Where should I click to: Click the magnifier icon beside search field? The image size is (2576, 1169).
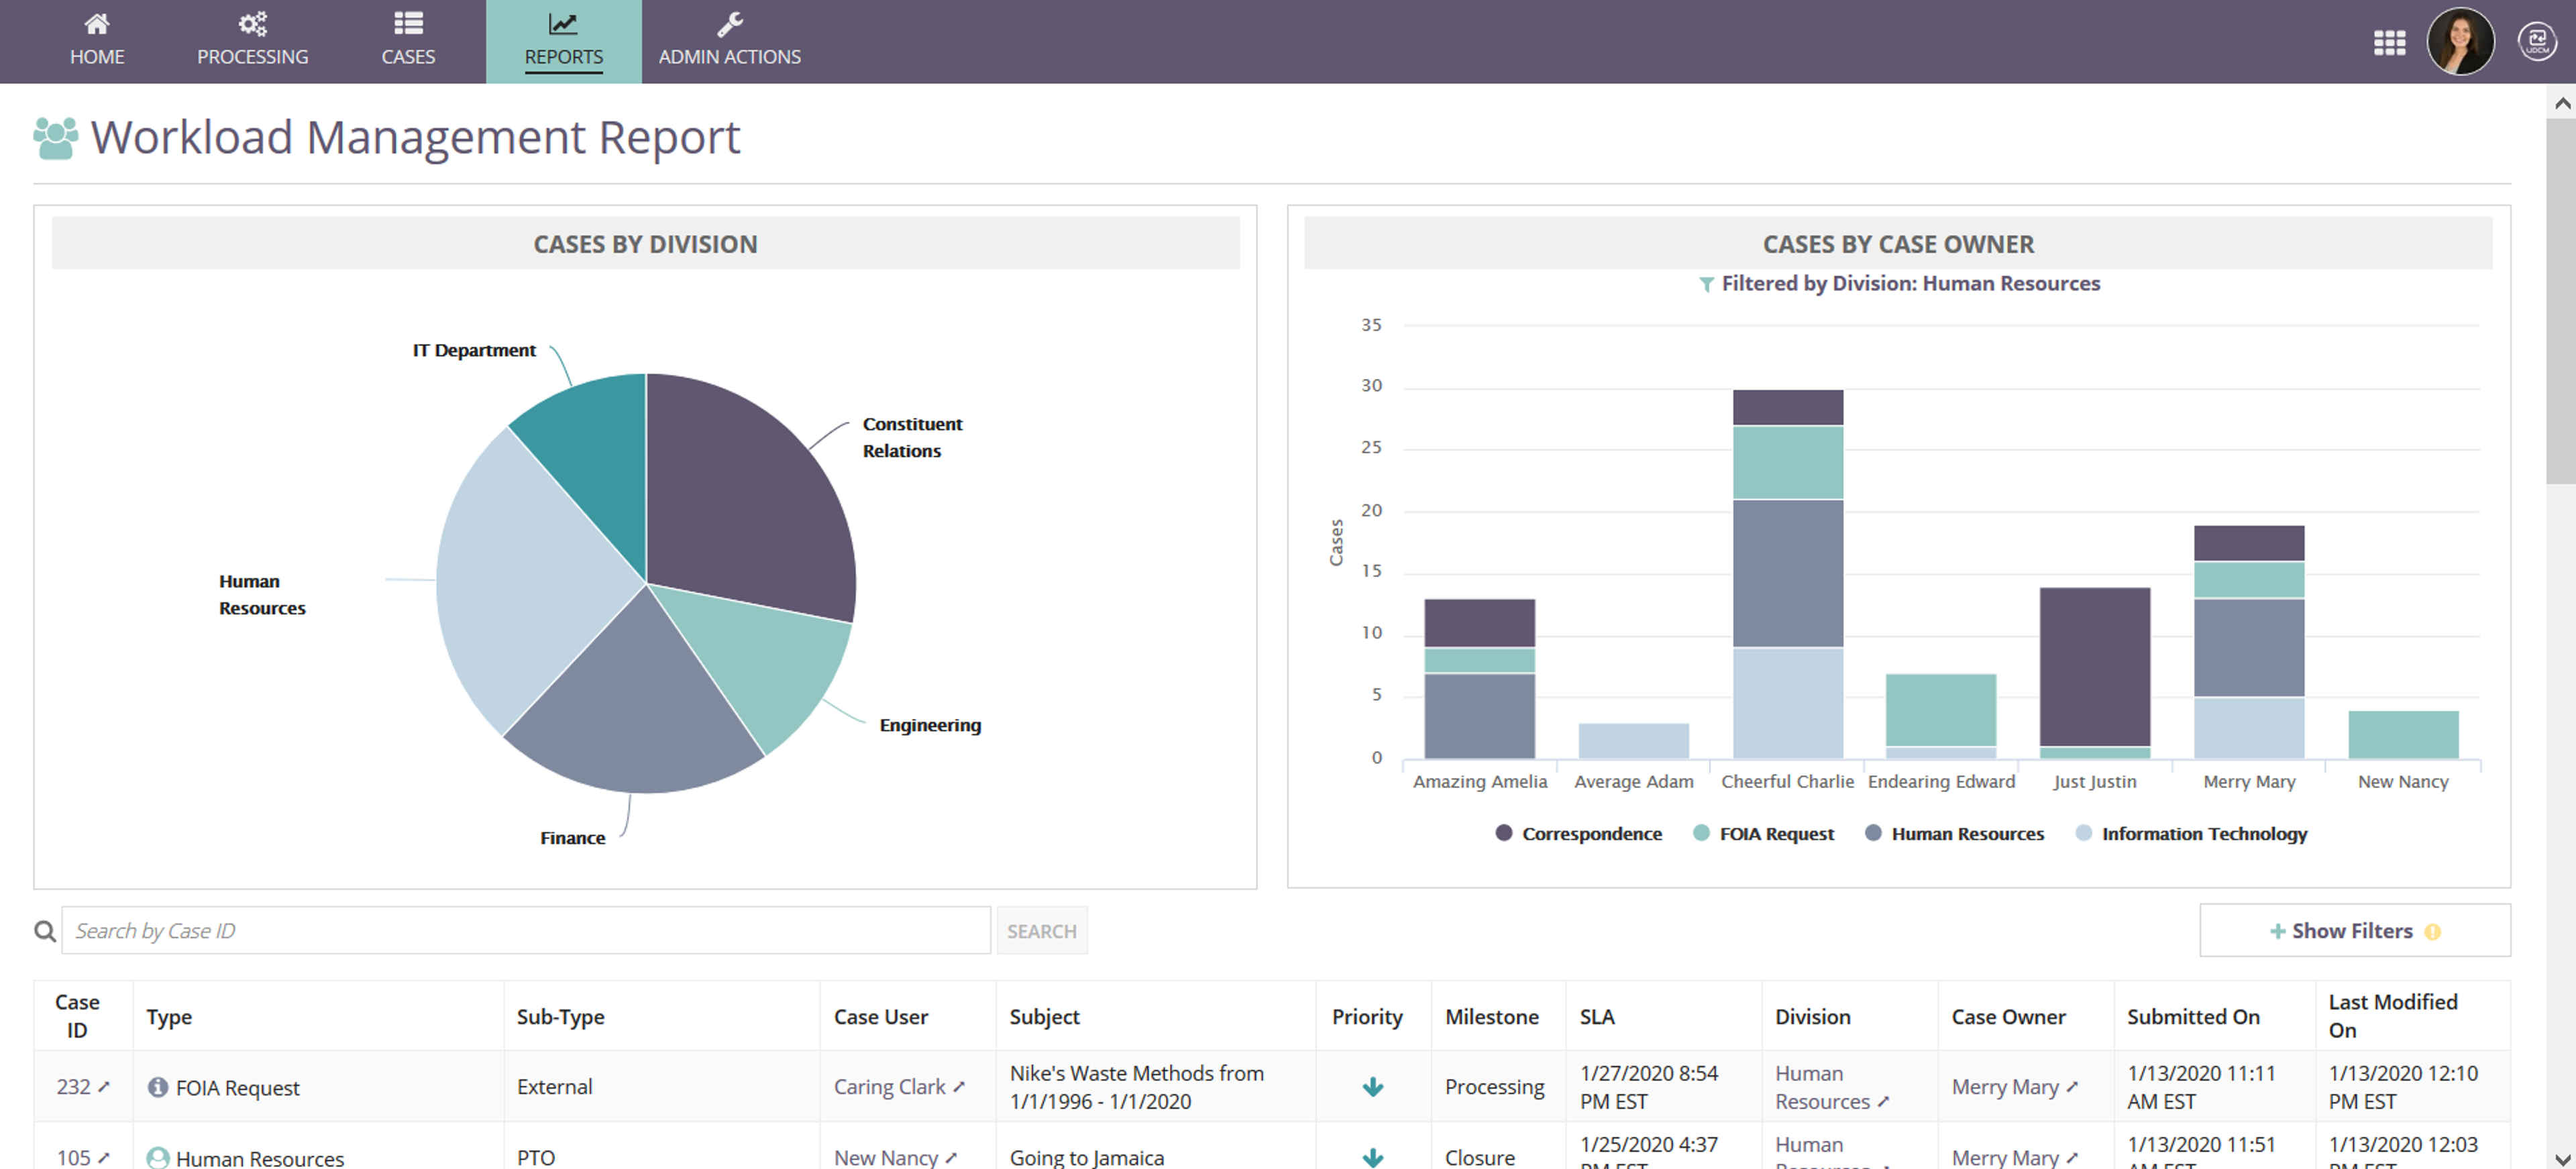click(45, 931)
